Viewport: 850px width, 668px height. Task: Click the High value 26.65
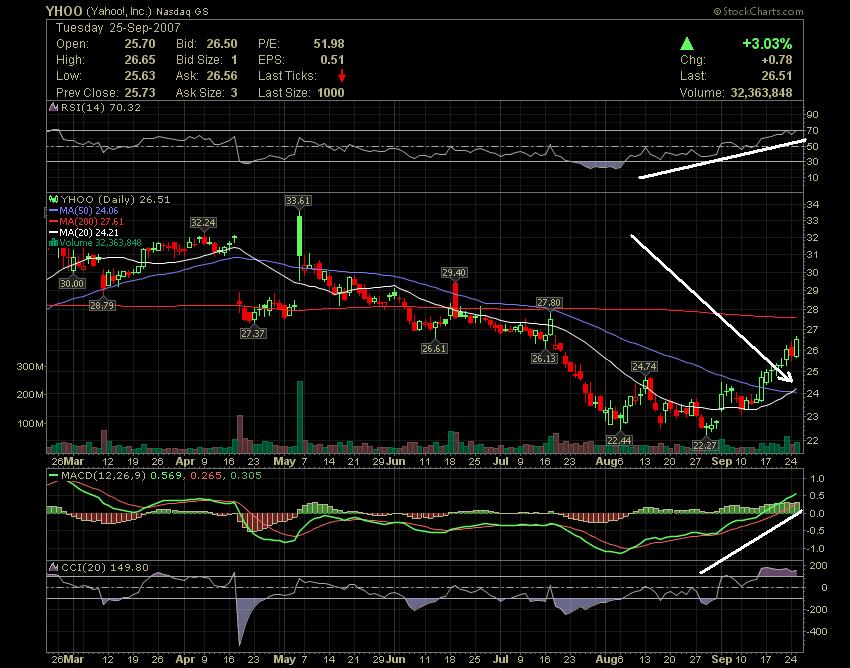pos(140,60)
